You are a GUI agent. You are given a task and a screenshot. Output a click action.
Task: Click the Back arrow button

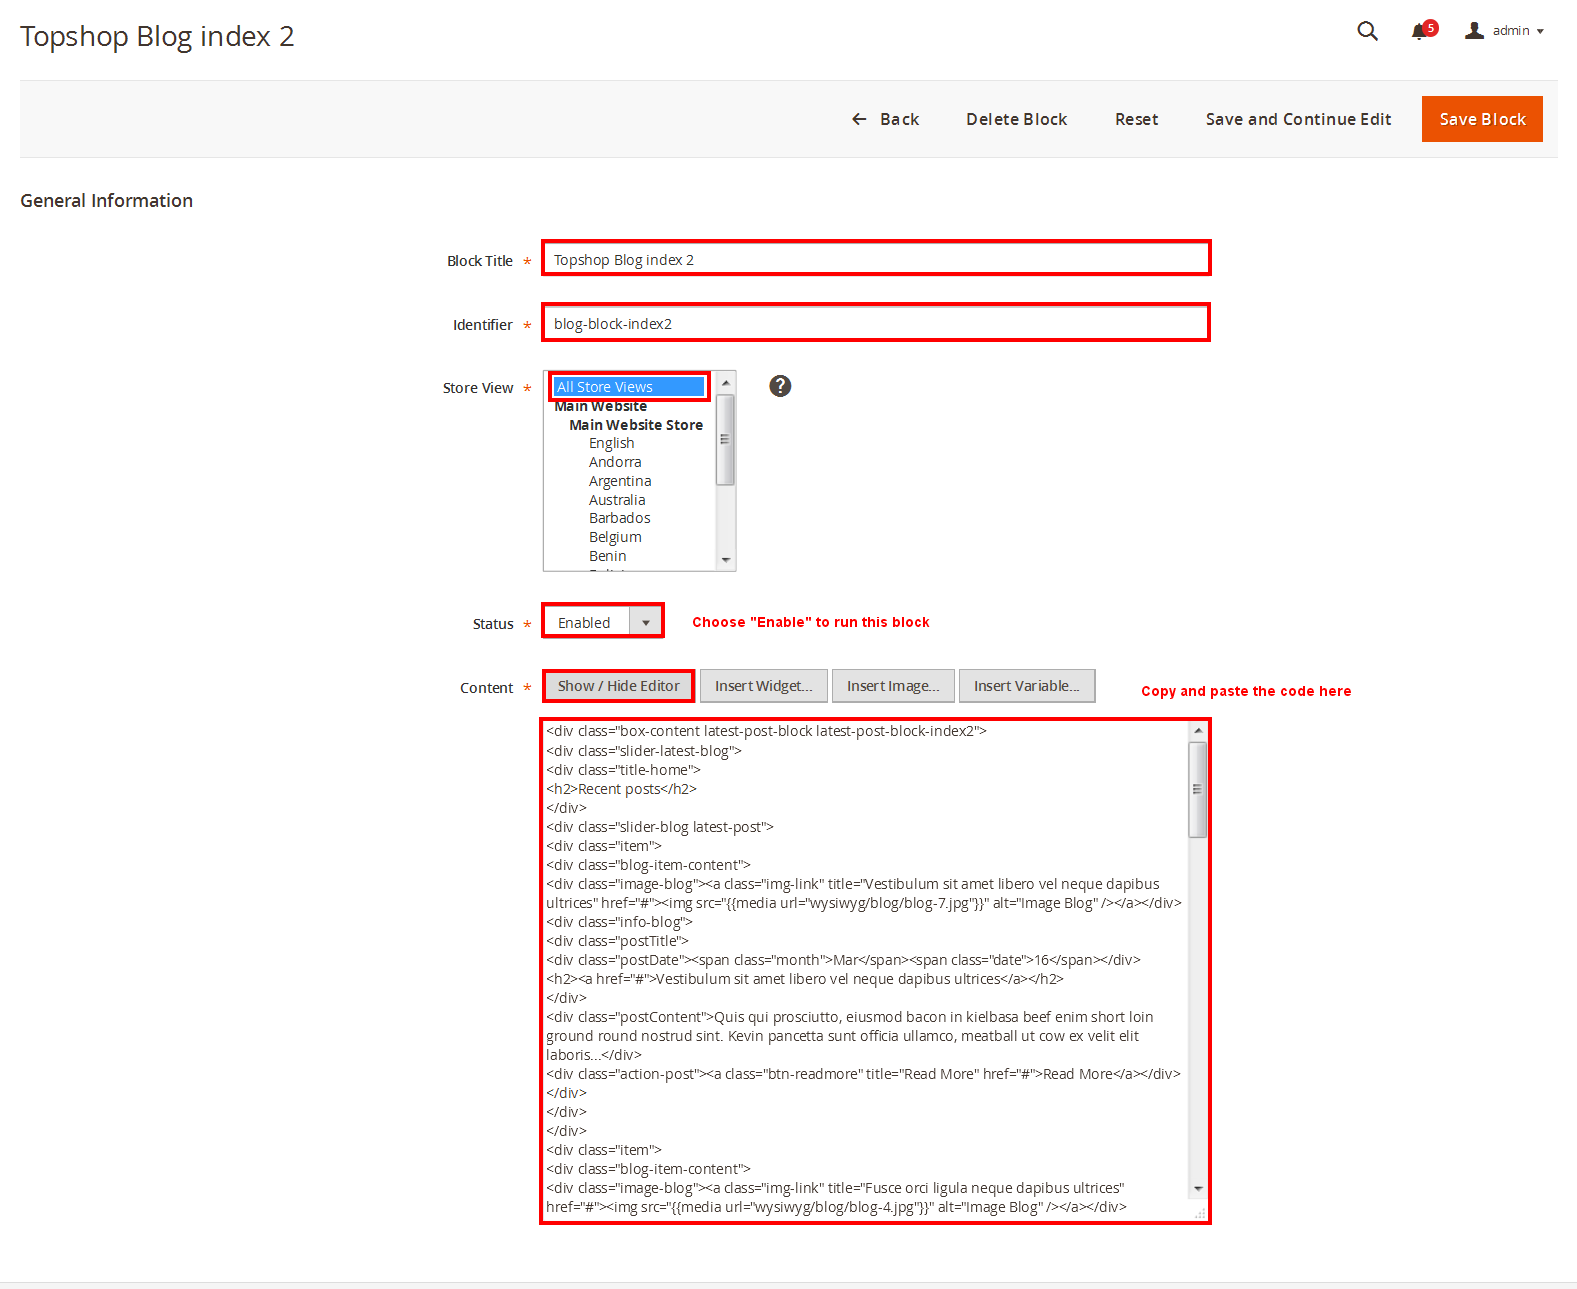(885, 119)
